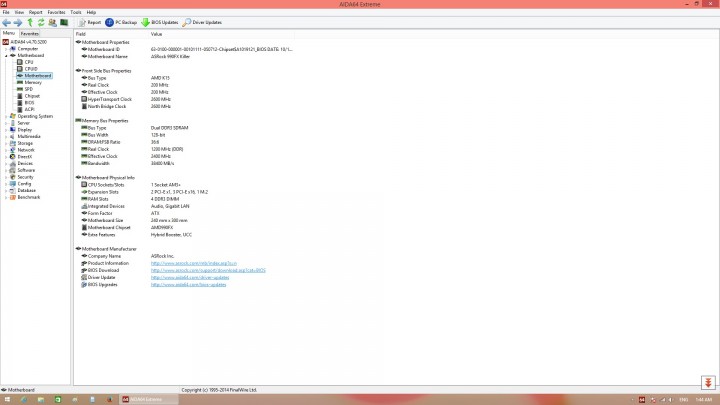Switch to the Menu tab in sidebar

[9, 33]
